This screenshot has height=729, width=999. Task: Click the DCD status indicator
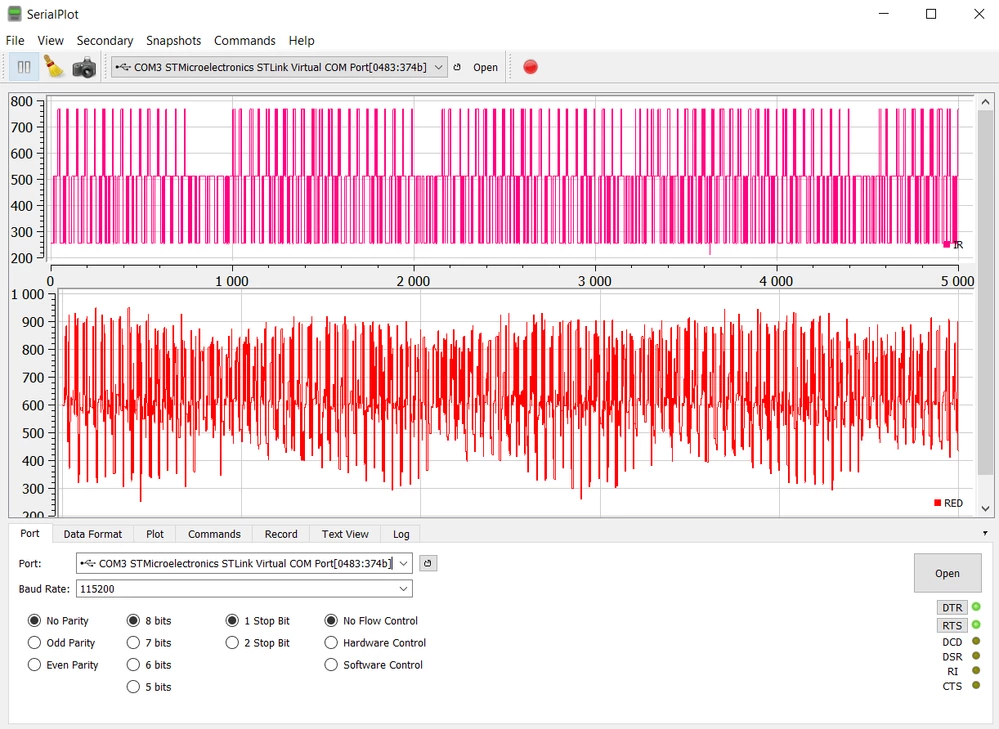[x=976, y=641]
